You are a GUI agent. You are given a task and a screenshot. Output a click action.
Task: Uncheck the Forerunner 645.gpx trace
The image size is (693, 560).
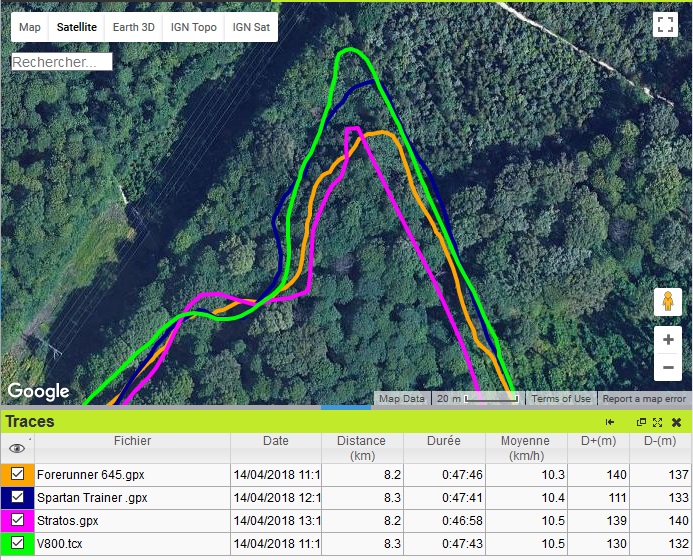[18, 474]
